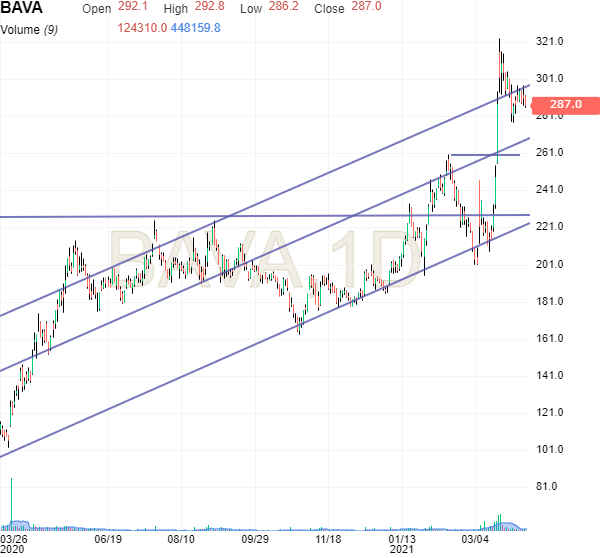The height and width of the screenshot is (558, 600).
Task: Click the 03/04 date axis label
Action: [476, 537]
